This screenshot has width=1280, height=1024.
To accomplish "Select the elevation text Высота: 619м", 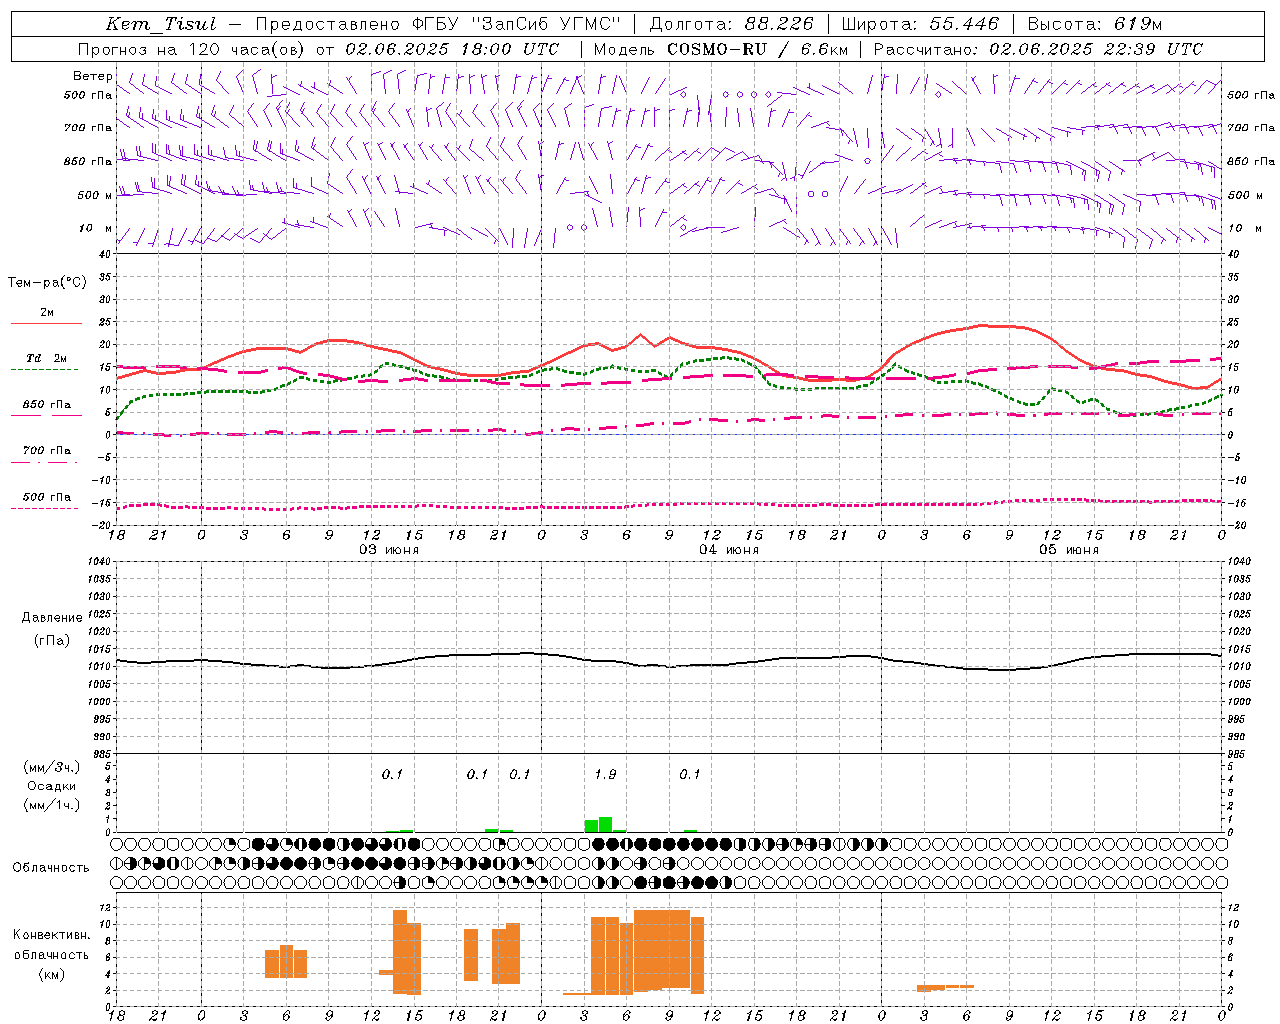I will [1095, 24].
